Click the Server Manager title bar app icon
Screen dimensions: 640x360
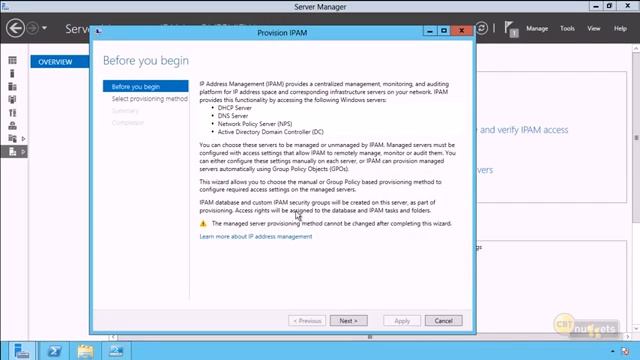coord(5,6)
